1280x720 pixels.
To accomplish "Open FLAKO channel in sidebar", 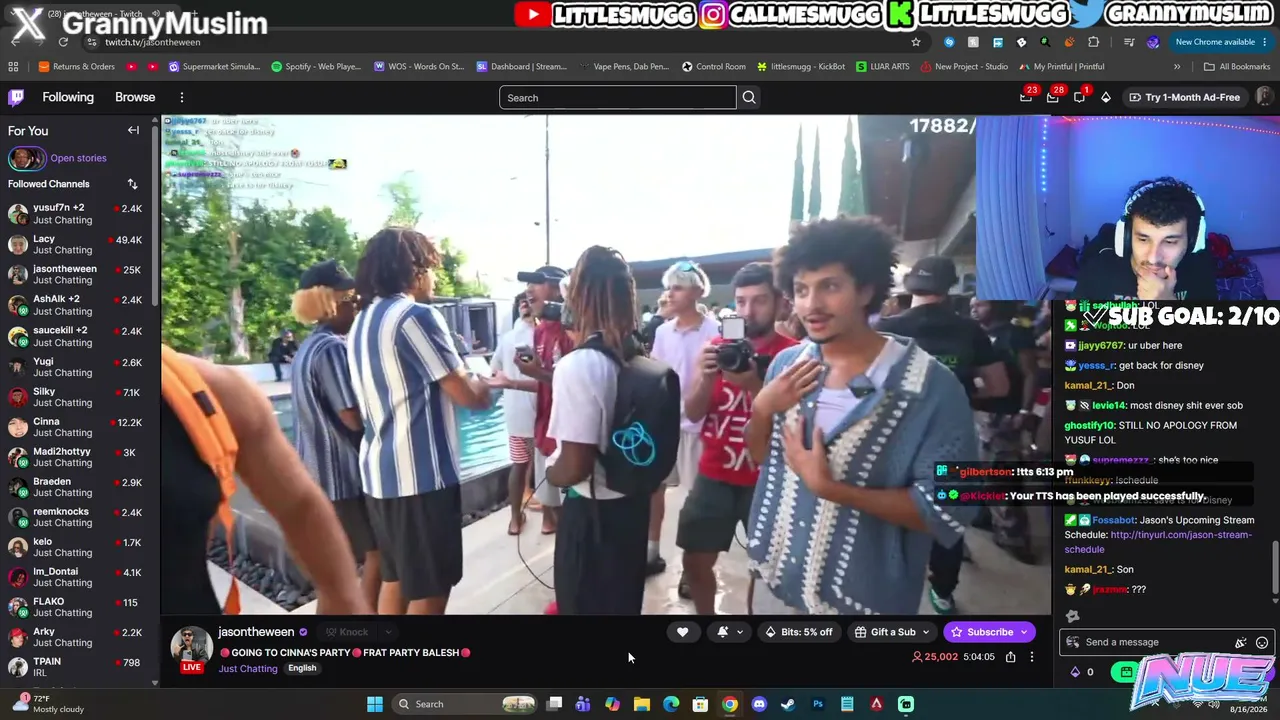I will pyautogui.click(x=78, y=607).
